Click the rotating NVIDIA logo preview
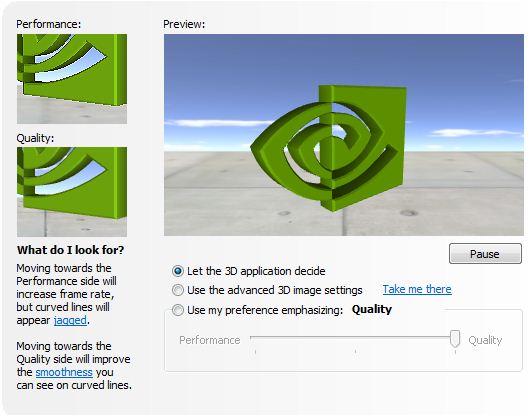 [344, 135]
